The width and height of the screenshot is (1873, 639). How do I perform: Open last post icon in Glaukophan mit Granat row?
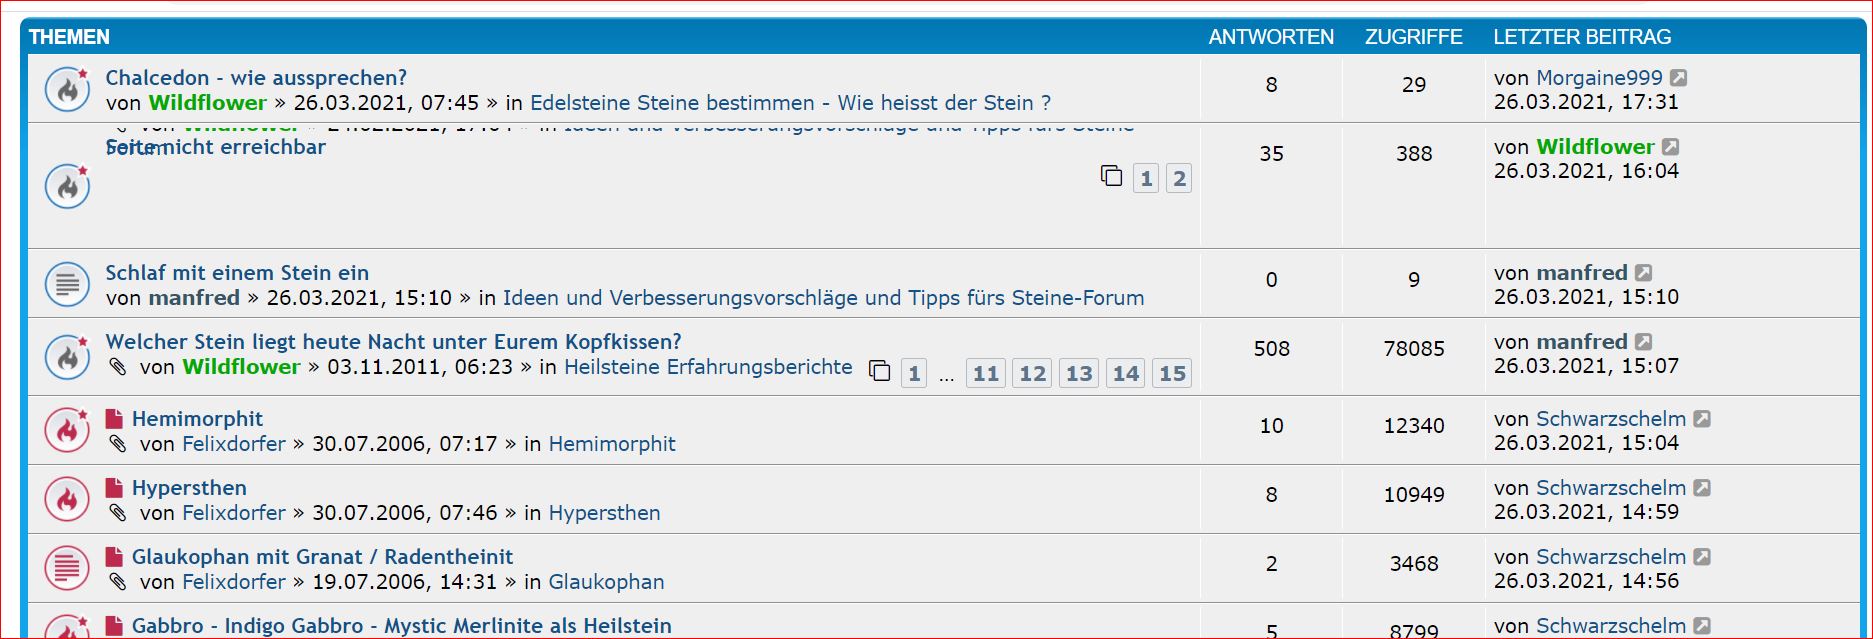point(1702,557)
